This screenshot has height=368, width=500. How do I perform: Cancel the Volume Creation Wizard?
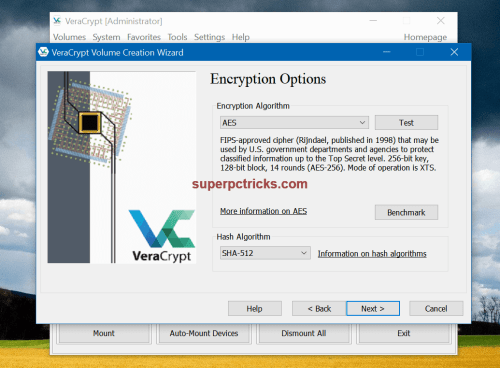click(436, 309)
